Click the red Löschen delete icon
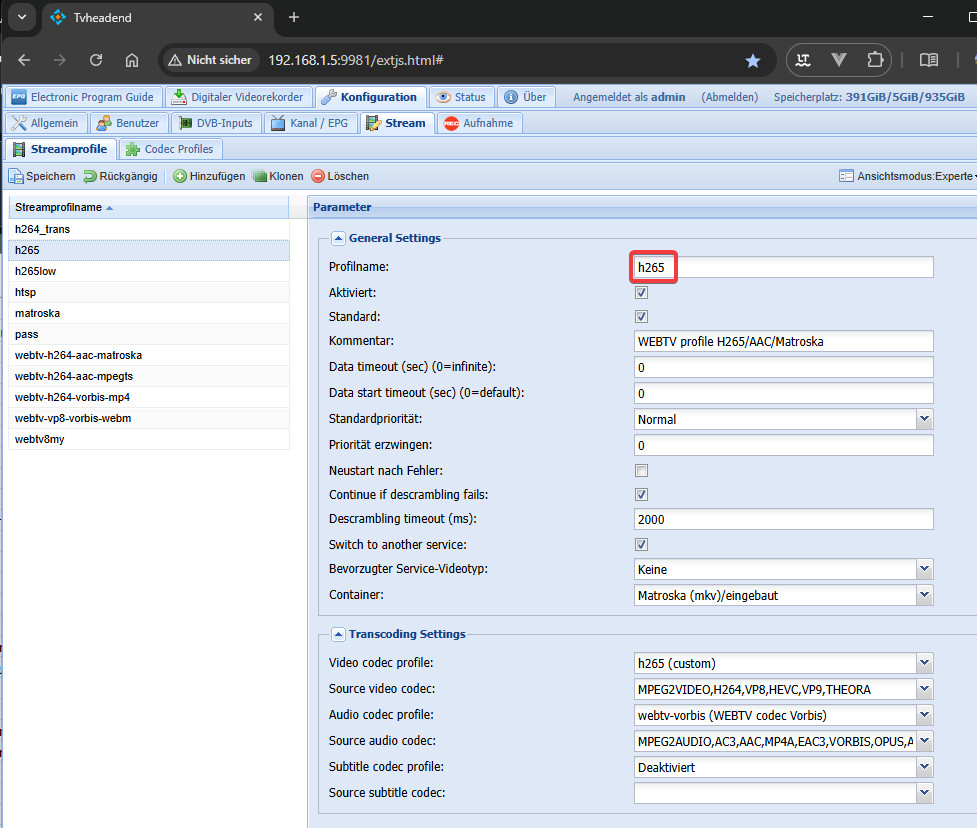Image resolution: width=977 pixels, height=828 pixels. 318,176
